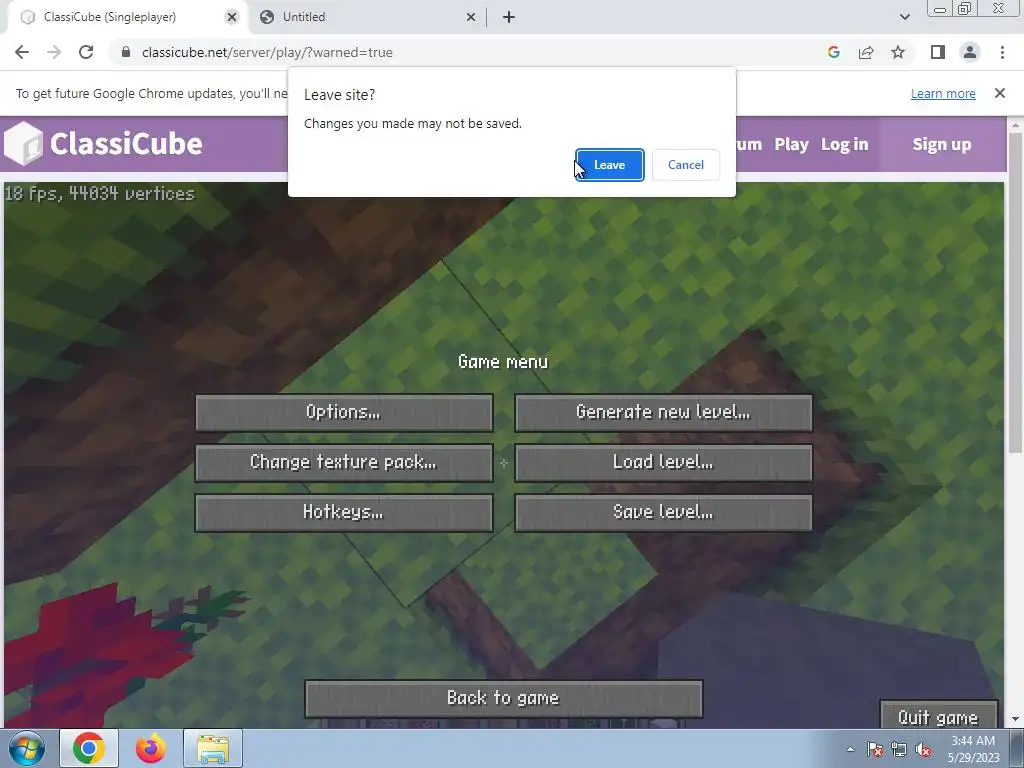Open File Explorer from the taskbar
Viewport: 1024px width, 768px height.
click(213, 748)
